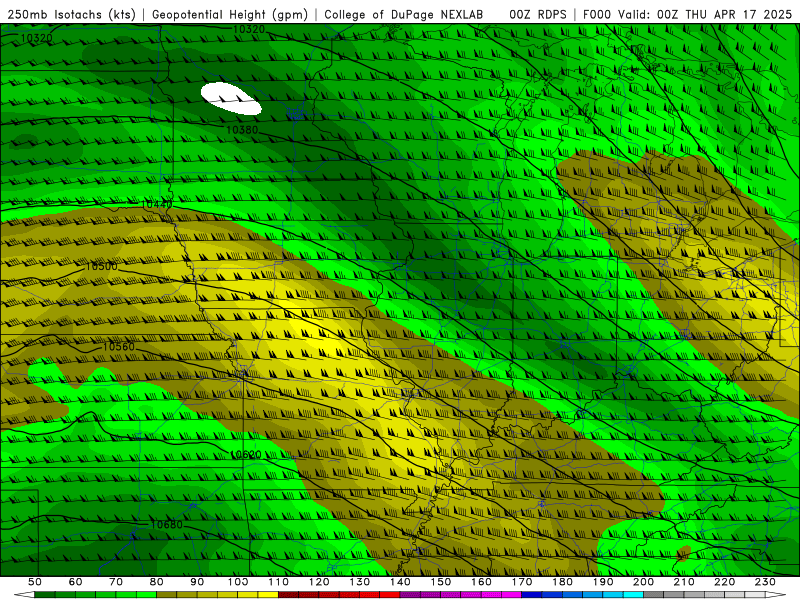The image size is (800, 600).
Task: Select the bright magenta swatch ending at 170
Action: (512, 594)
